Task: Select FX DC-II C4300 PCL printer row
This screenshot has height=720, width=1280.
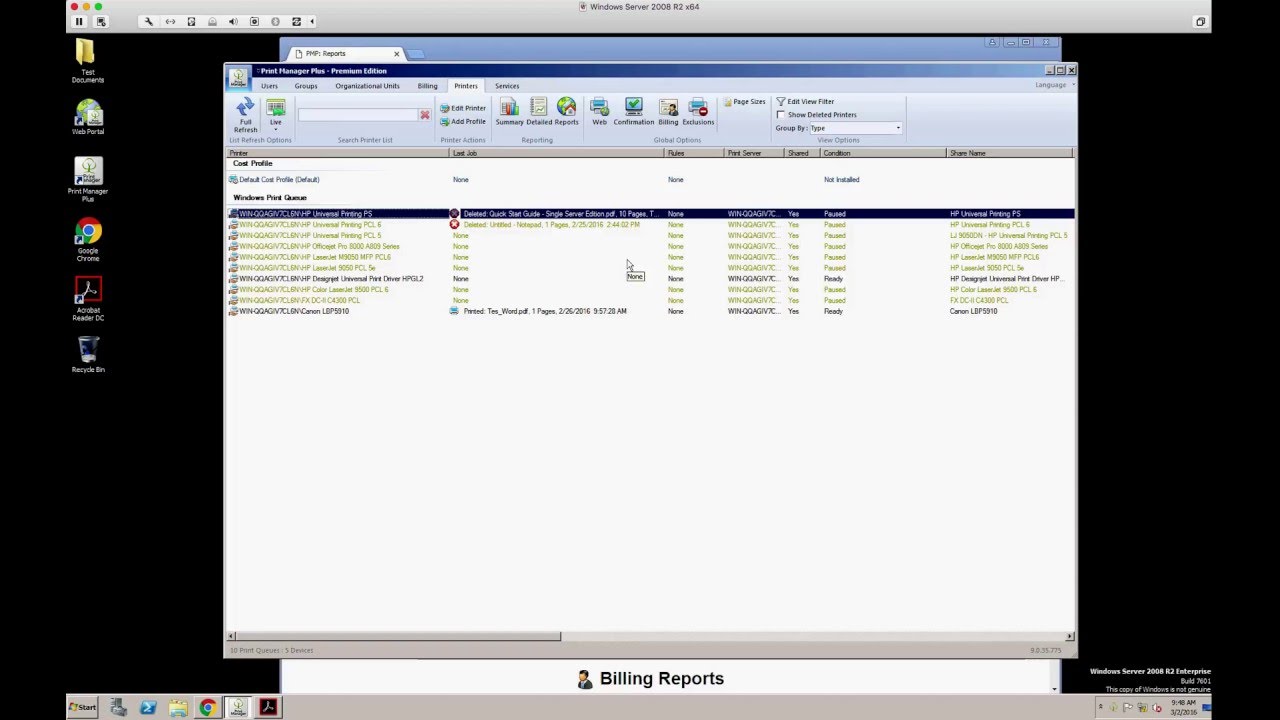Action: coord(650,300)
